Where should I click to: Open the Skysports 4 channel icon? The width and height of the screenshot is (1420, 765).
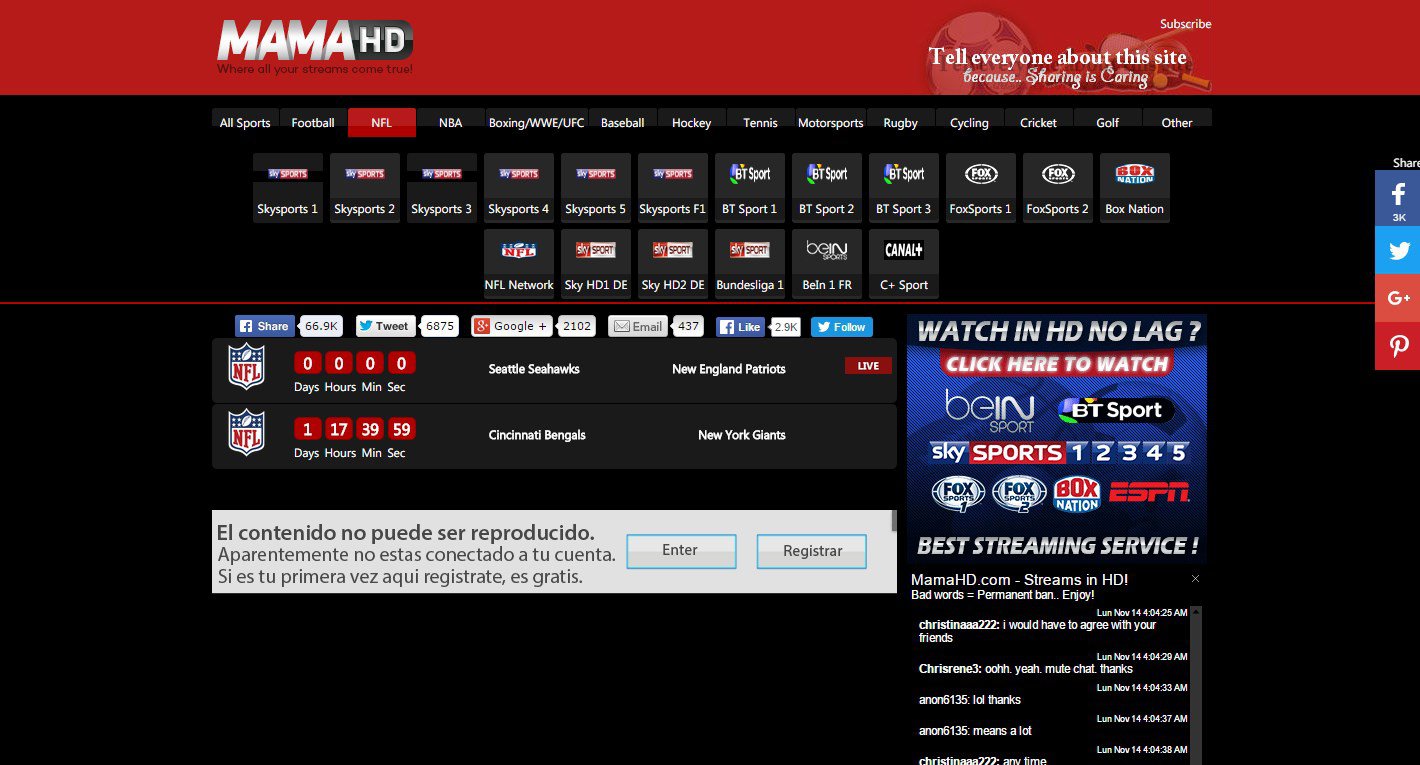click(x=519, y=187)
